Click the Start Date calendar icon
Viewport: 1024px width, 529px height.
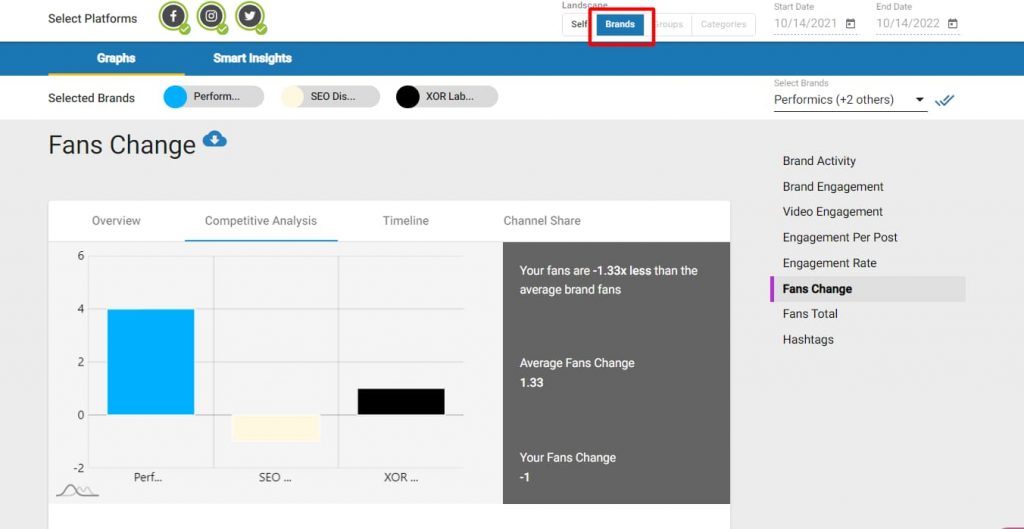coord(850,24)
